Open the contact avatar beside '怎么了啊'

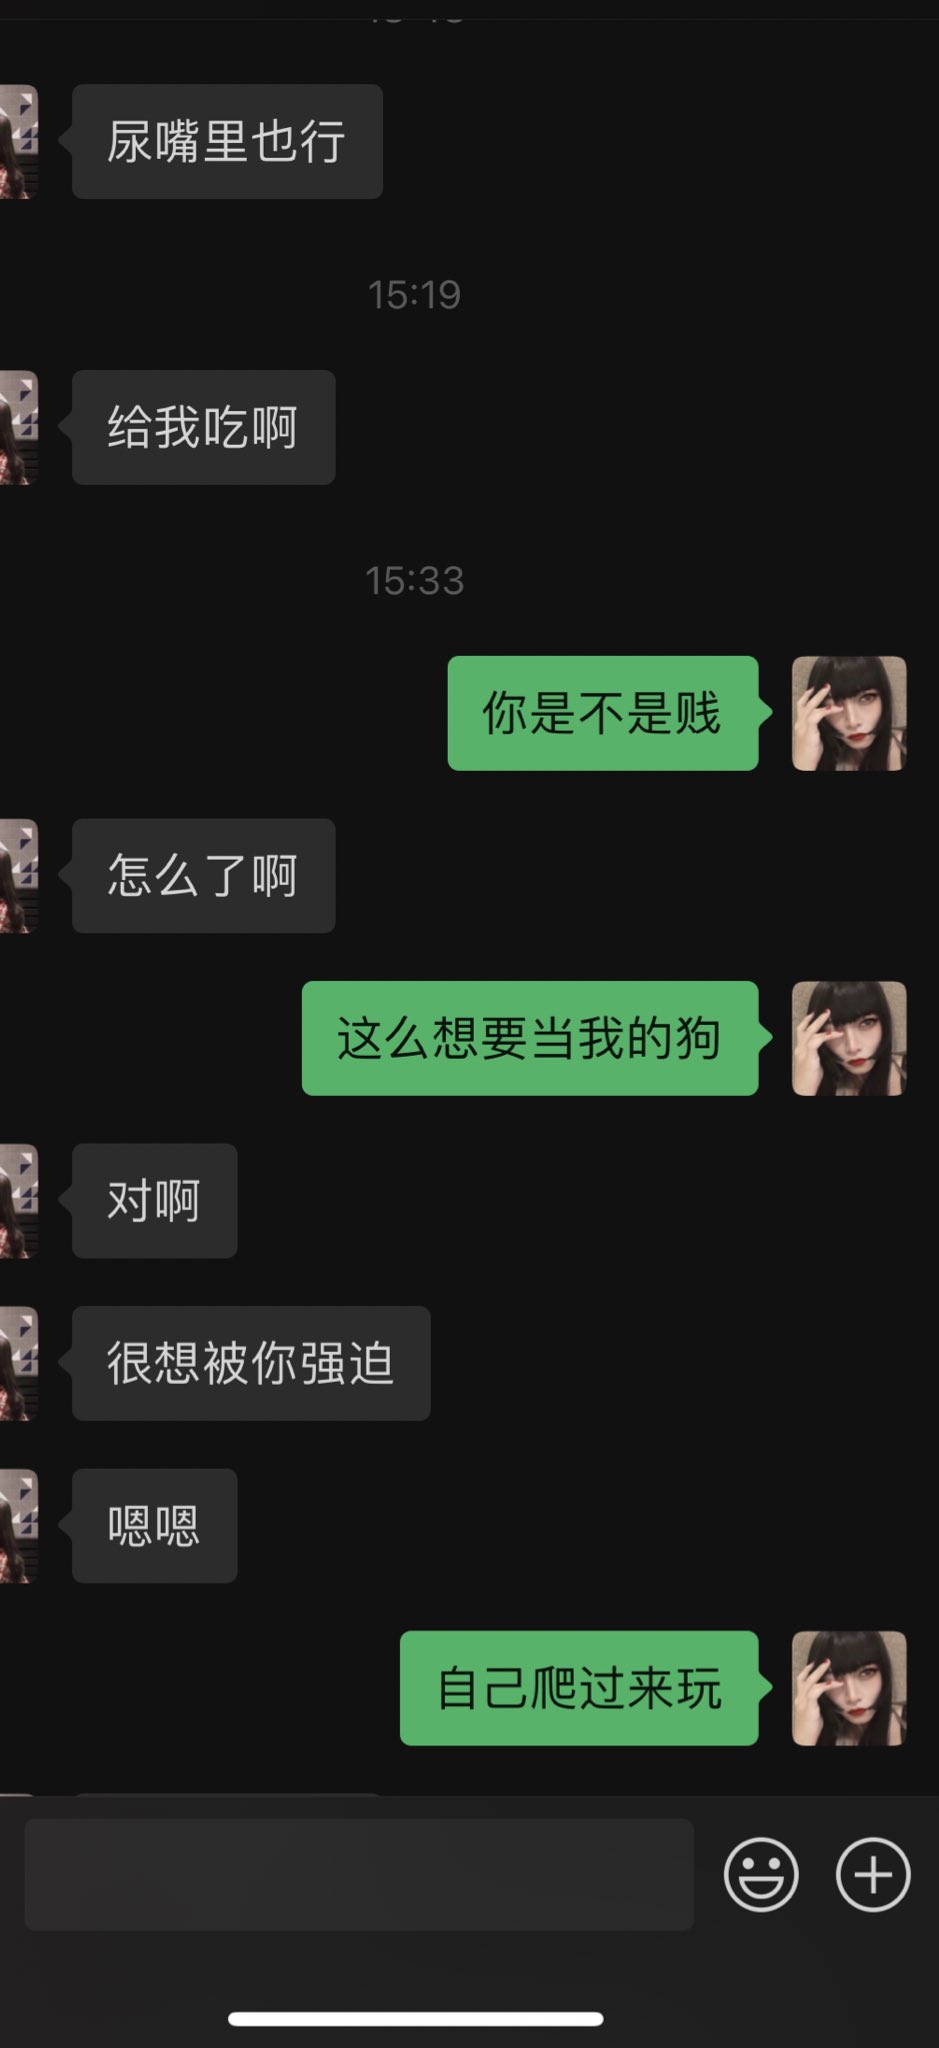coord(18,876)
